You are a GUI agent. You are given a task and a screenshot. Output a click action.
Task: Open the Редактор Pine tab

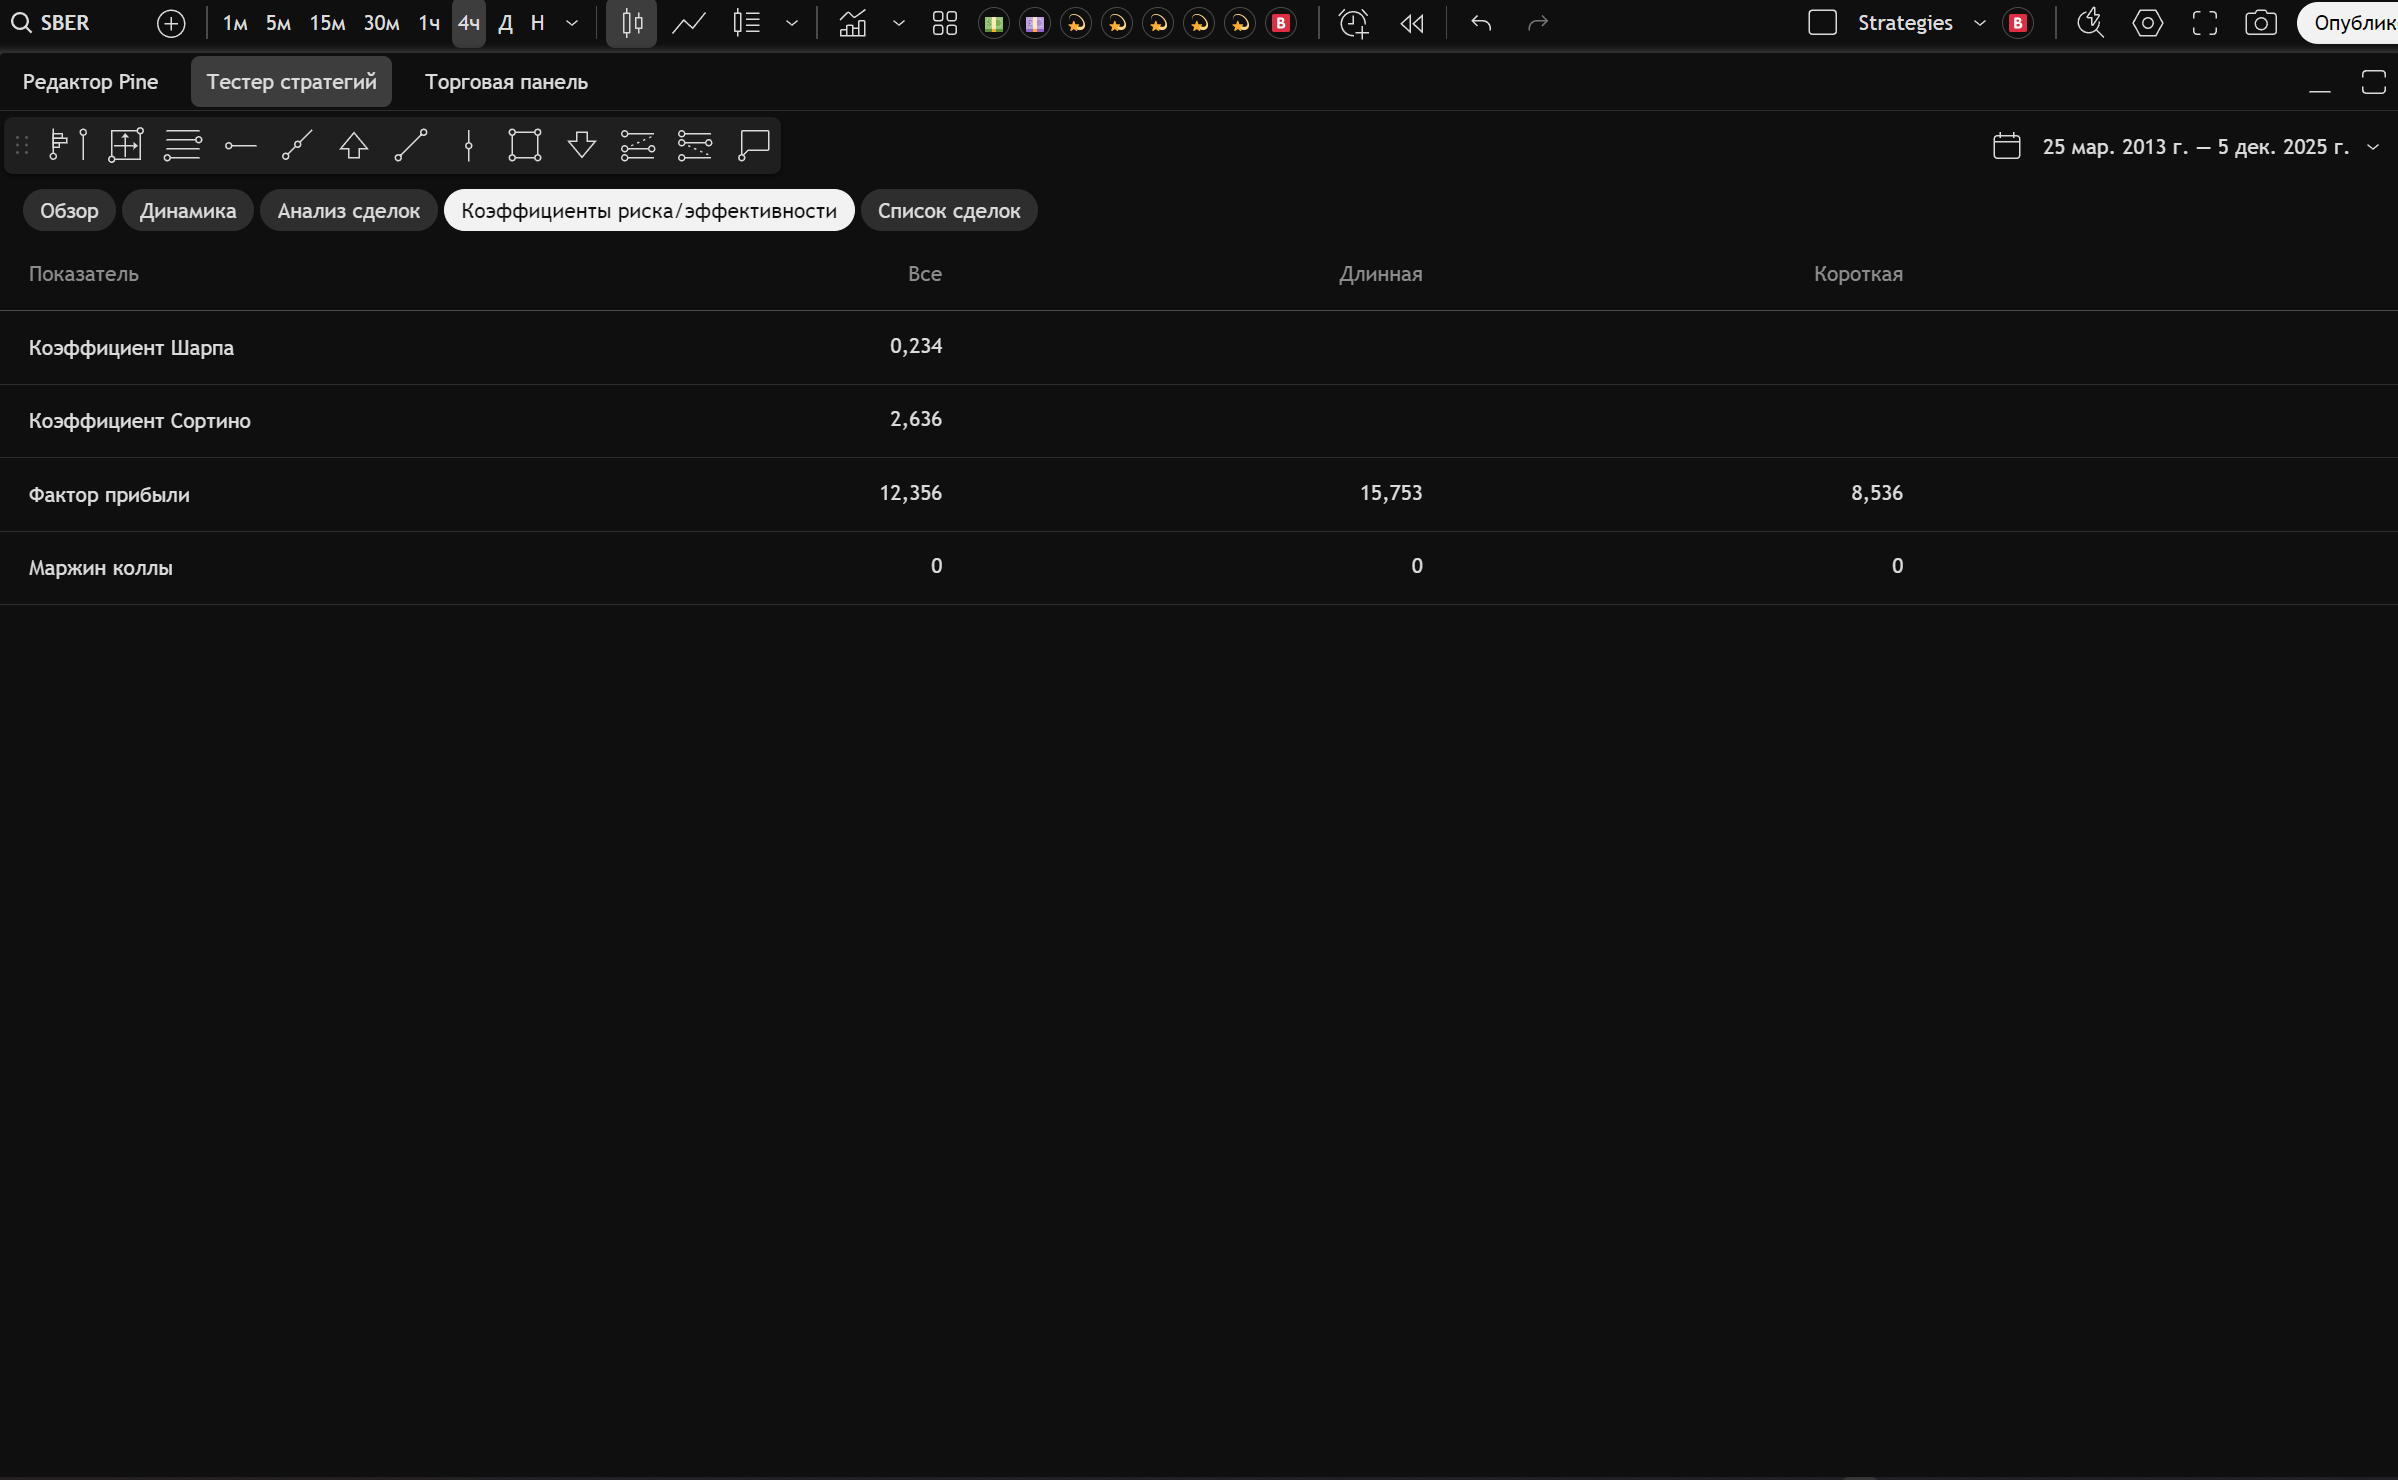(90, 82)
